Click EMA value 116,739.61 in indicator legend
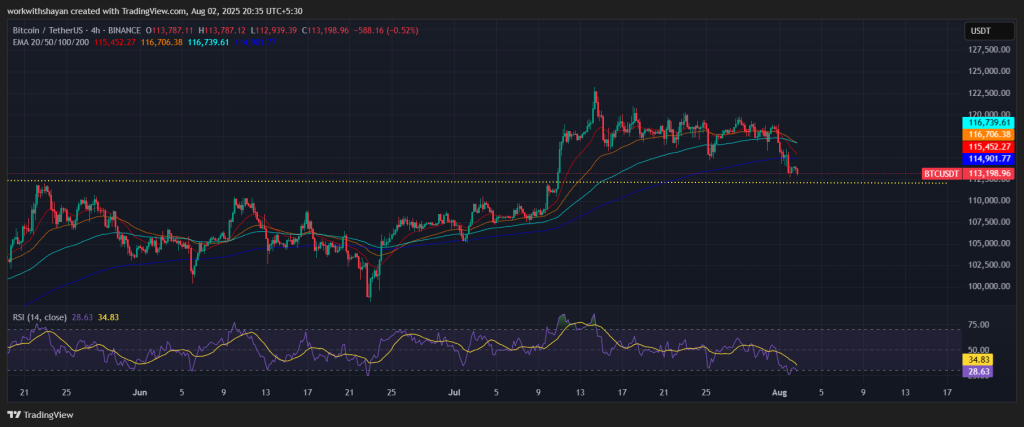 pyautogui.click(x=208, y=42)
